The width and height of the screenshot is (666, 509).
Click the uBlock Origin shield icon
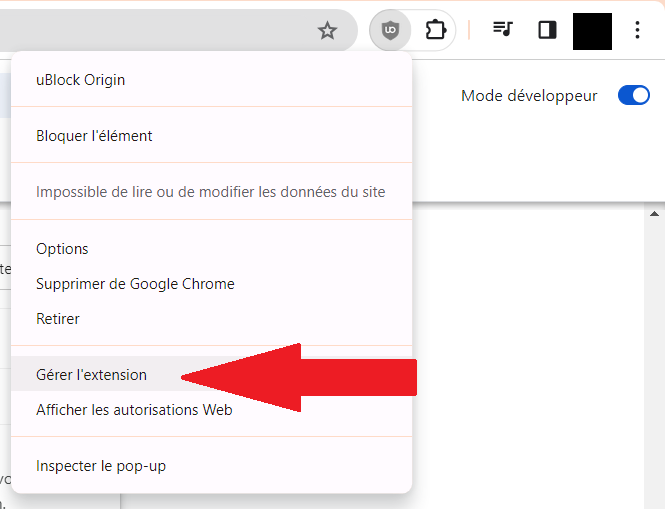390,30
